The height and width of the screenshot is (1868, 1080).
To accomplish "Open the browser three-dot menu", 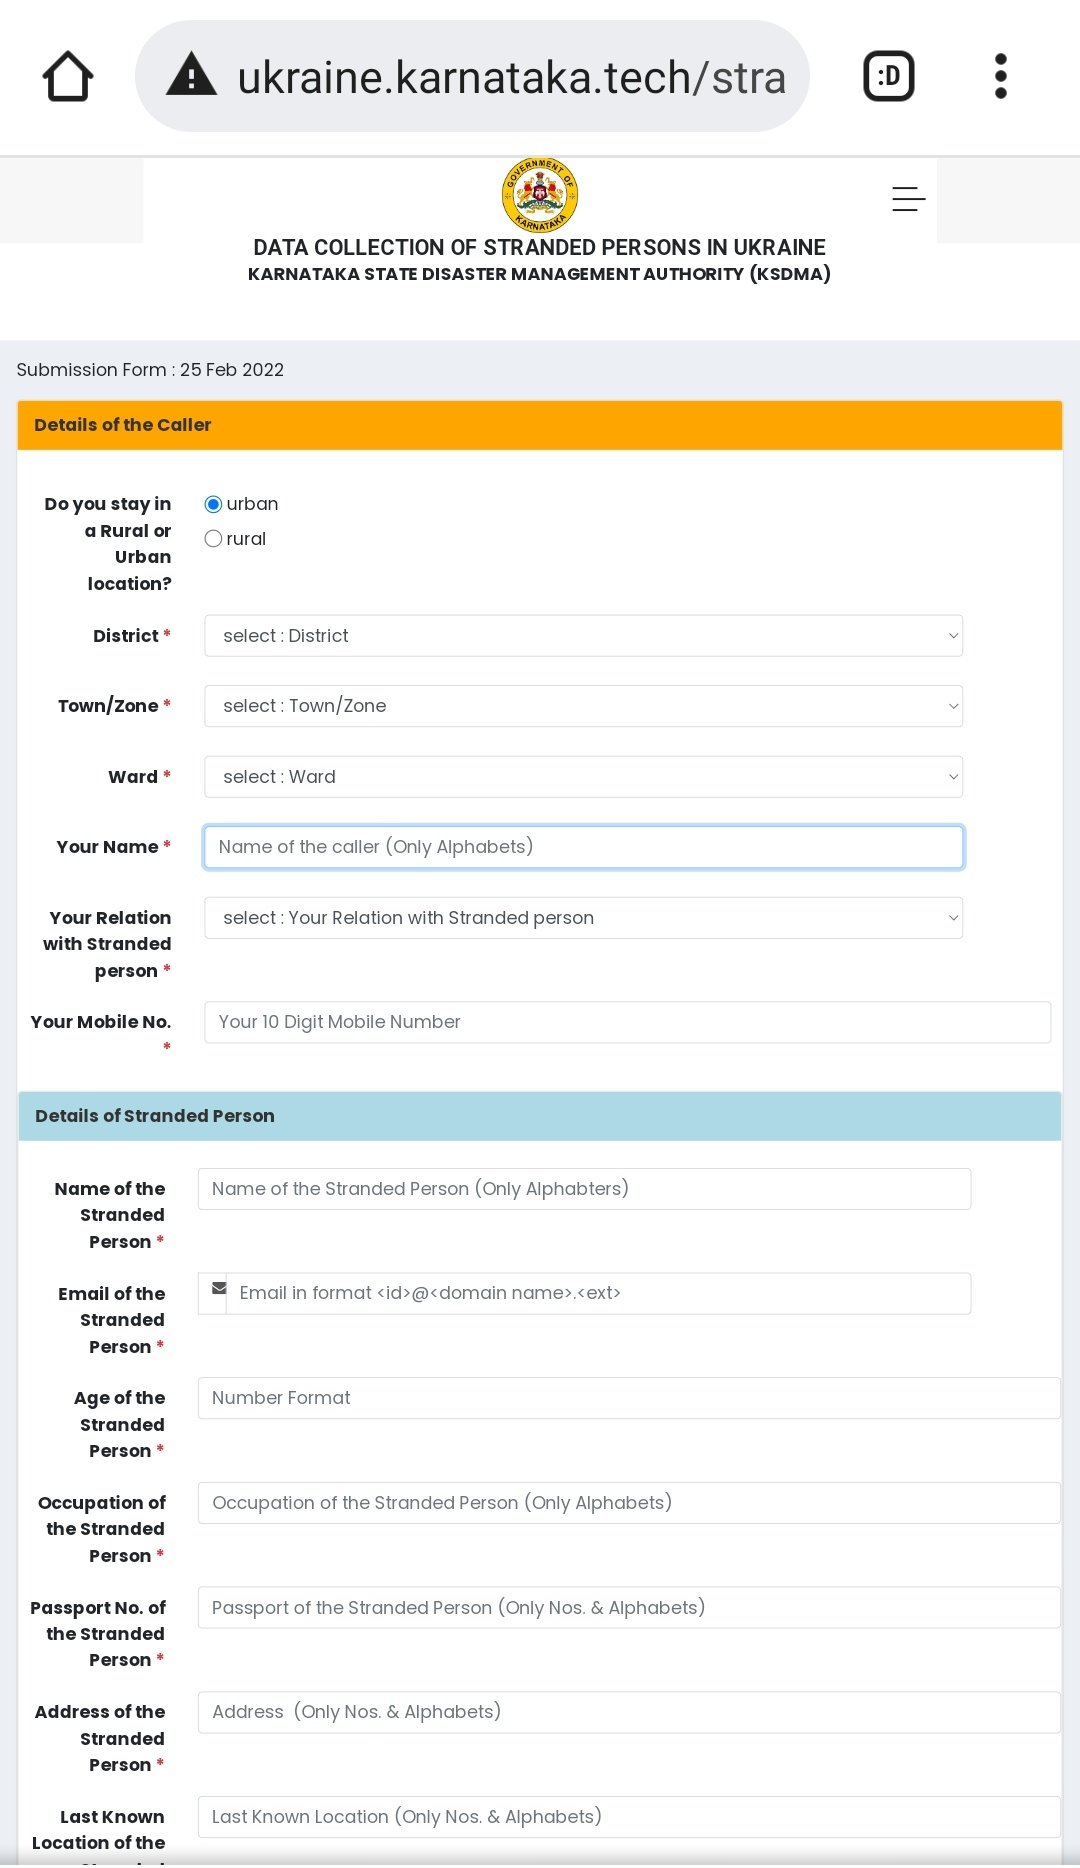I will [1000, 76].
